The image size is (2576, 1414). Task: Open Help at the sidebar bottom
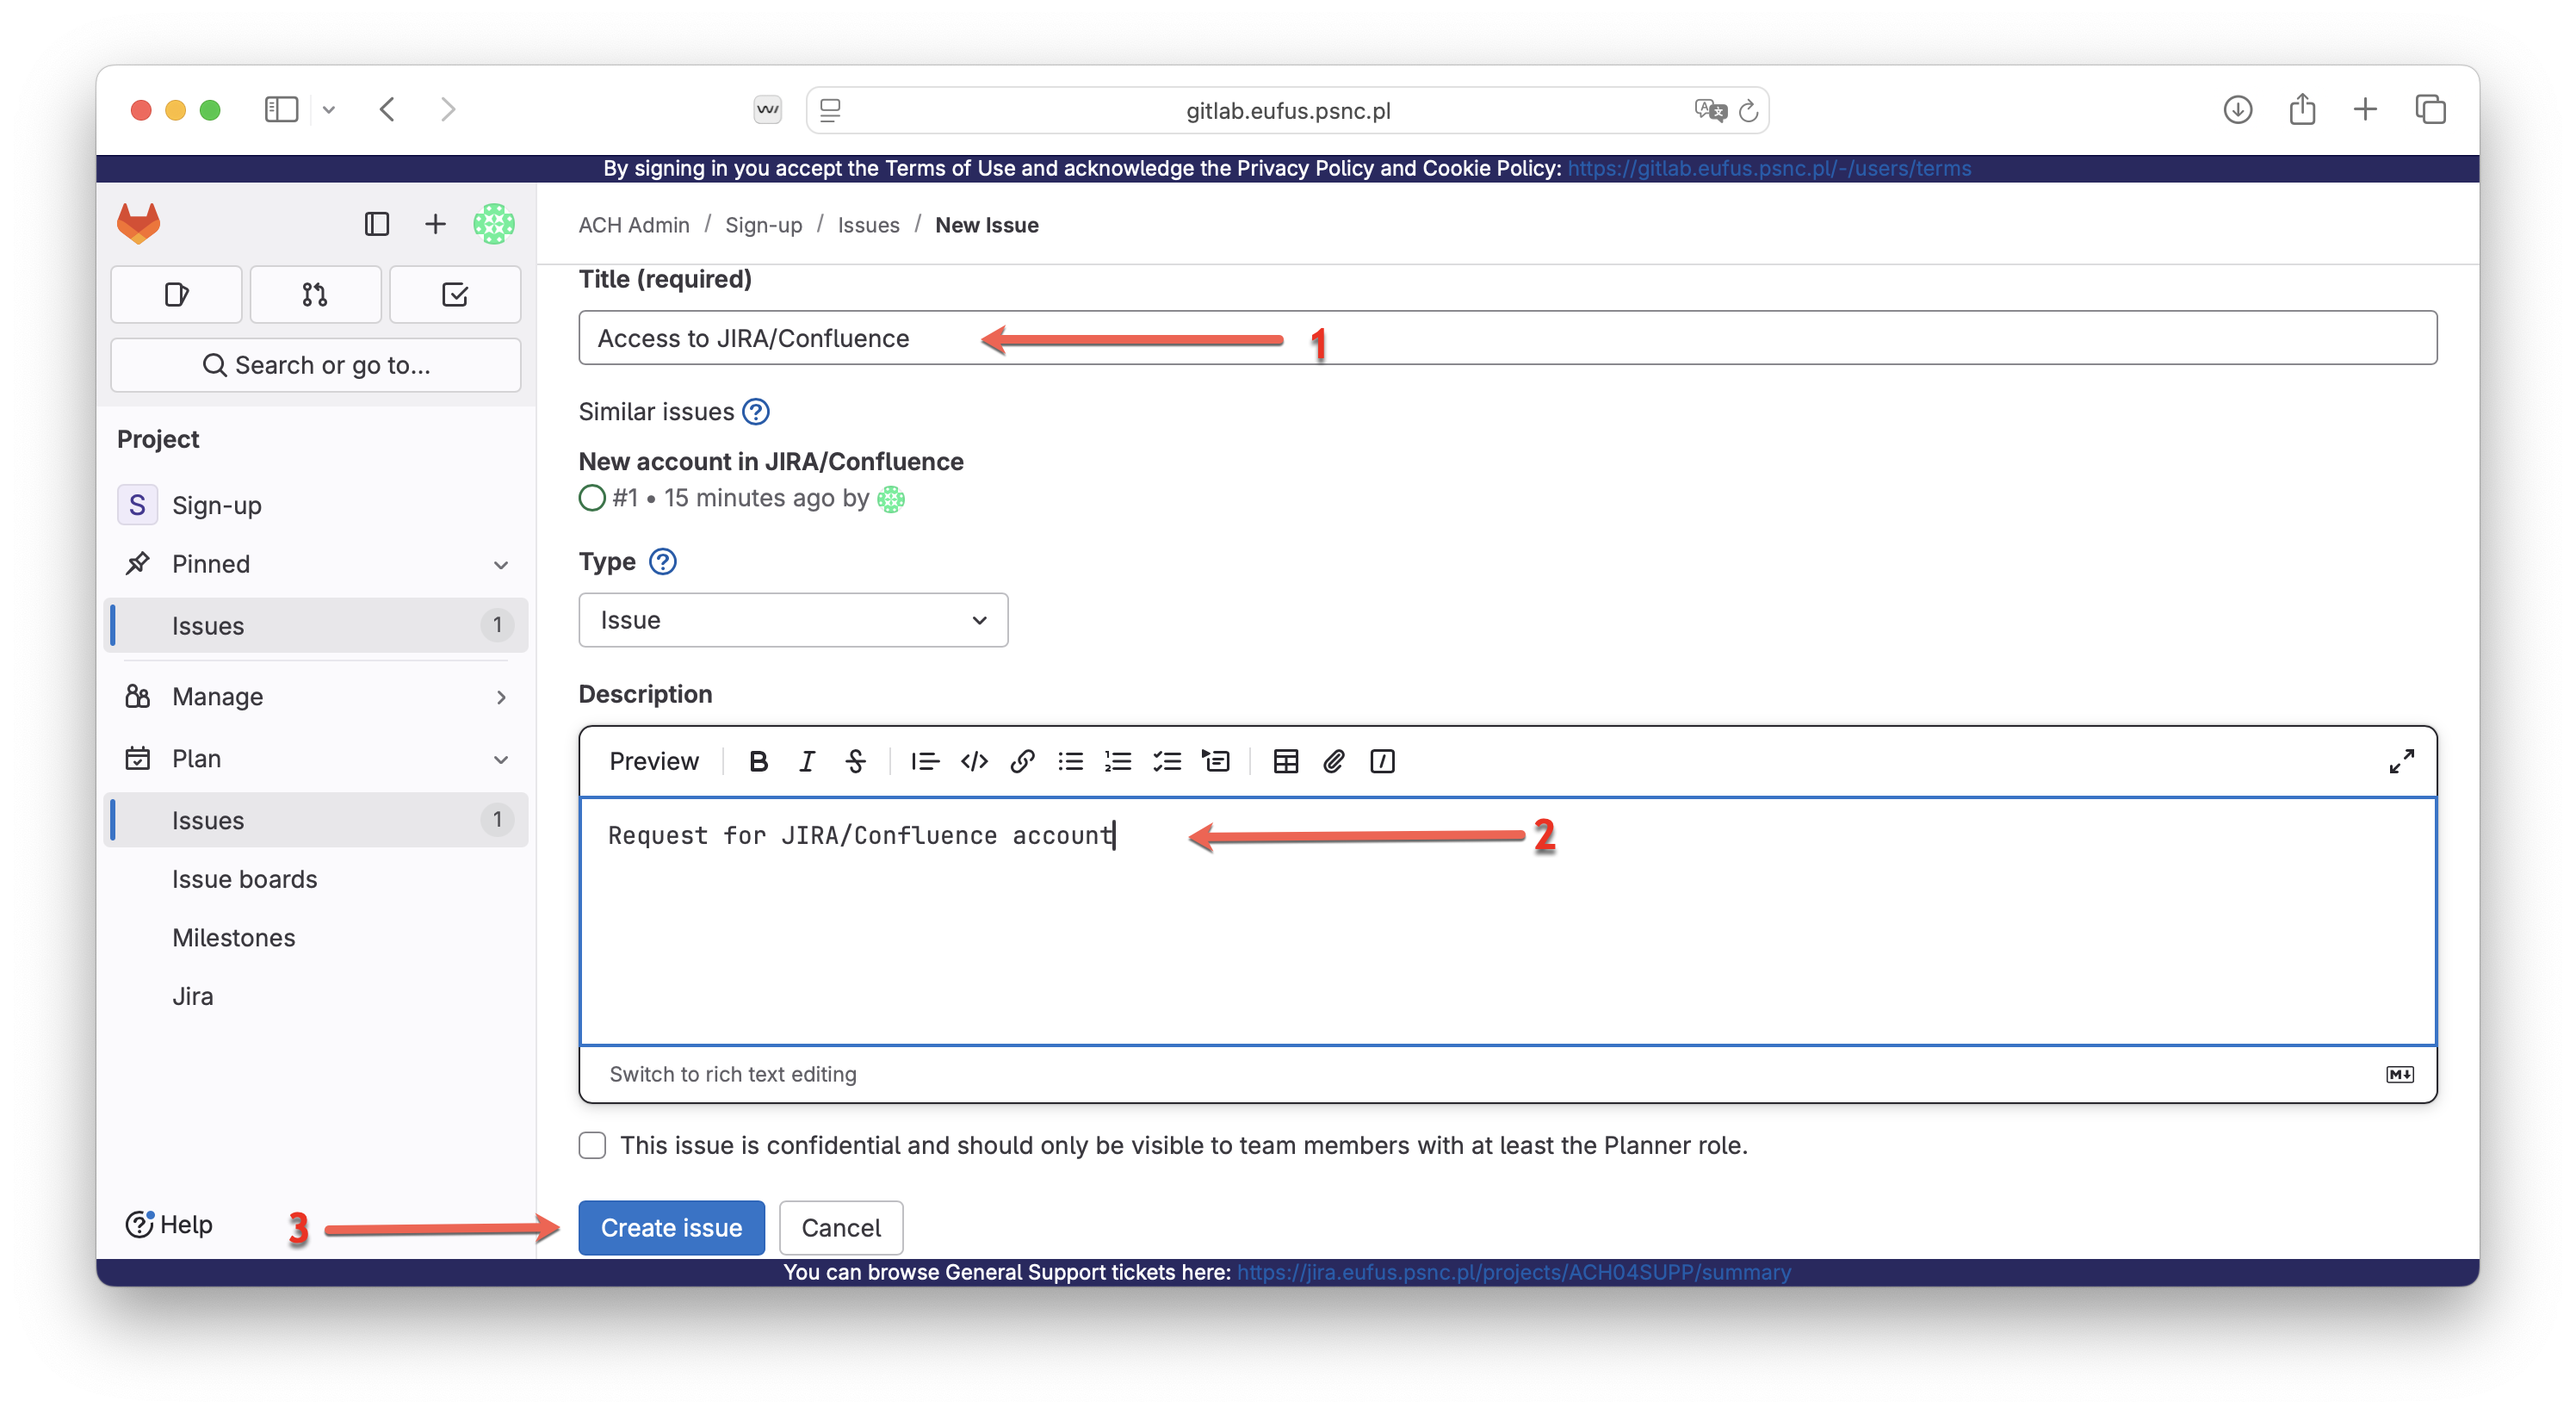click(169, 1226)
